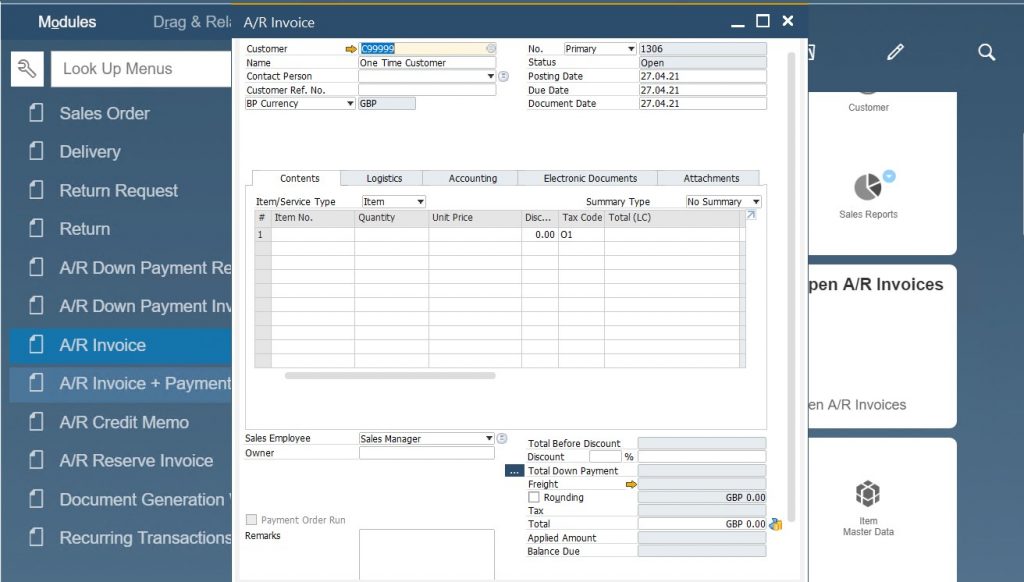Screen dimensions: 1024x582
Task: Click the wrench icon next to Look Up Menus
Action: (x=27, y=69)
